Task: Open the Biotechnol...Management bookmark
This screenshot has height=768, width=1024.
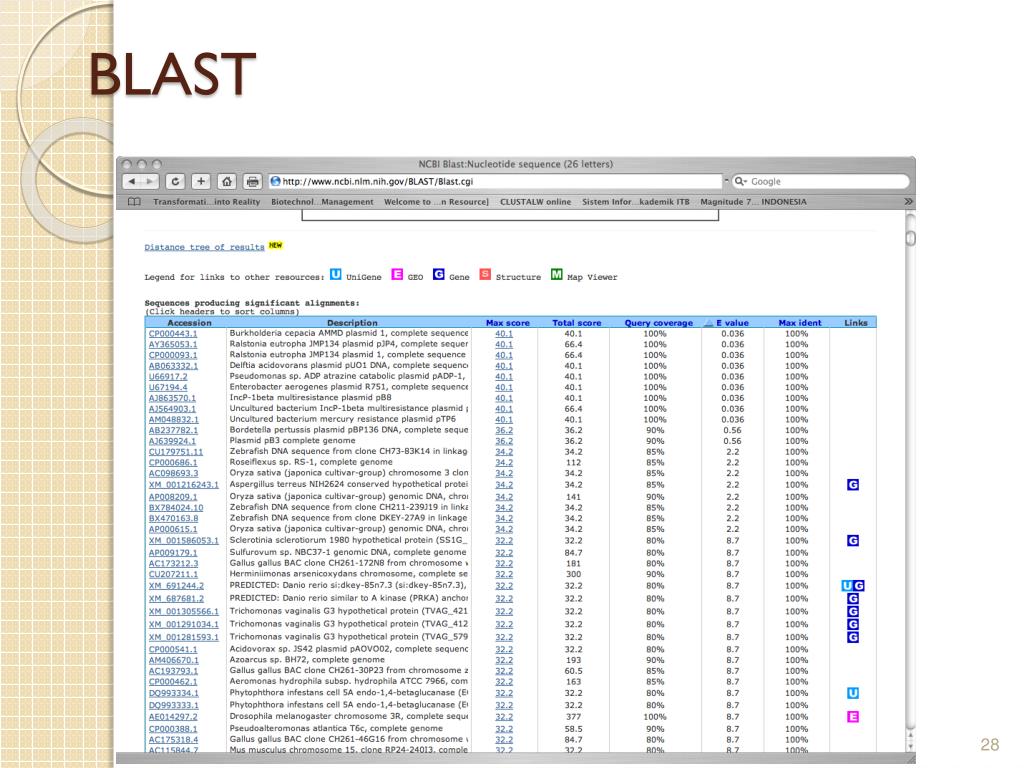Action: coord(322,202)
